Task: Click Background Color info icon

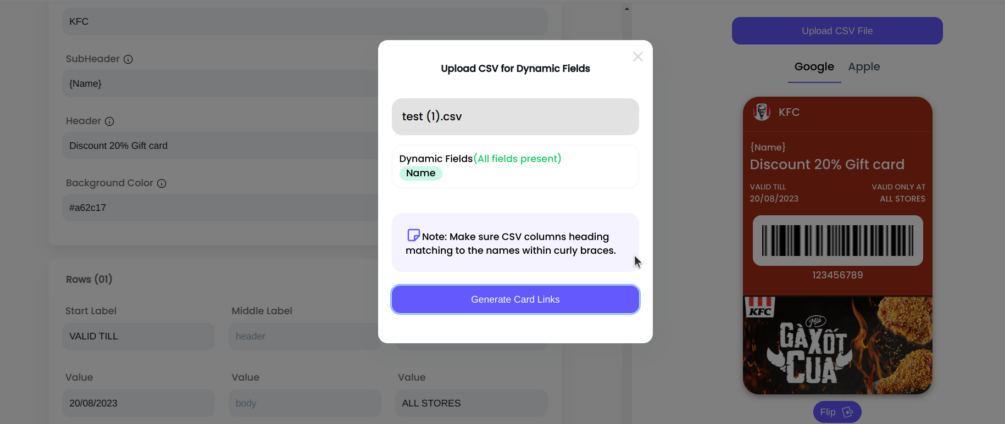Action: click(161, 184)
